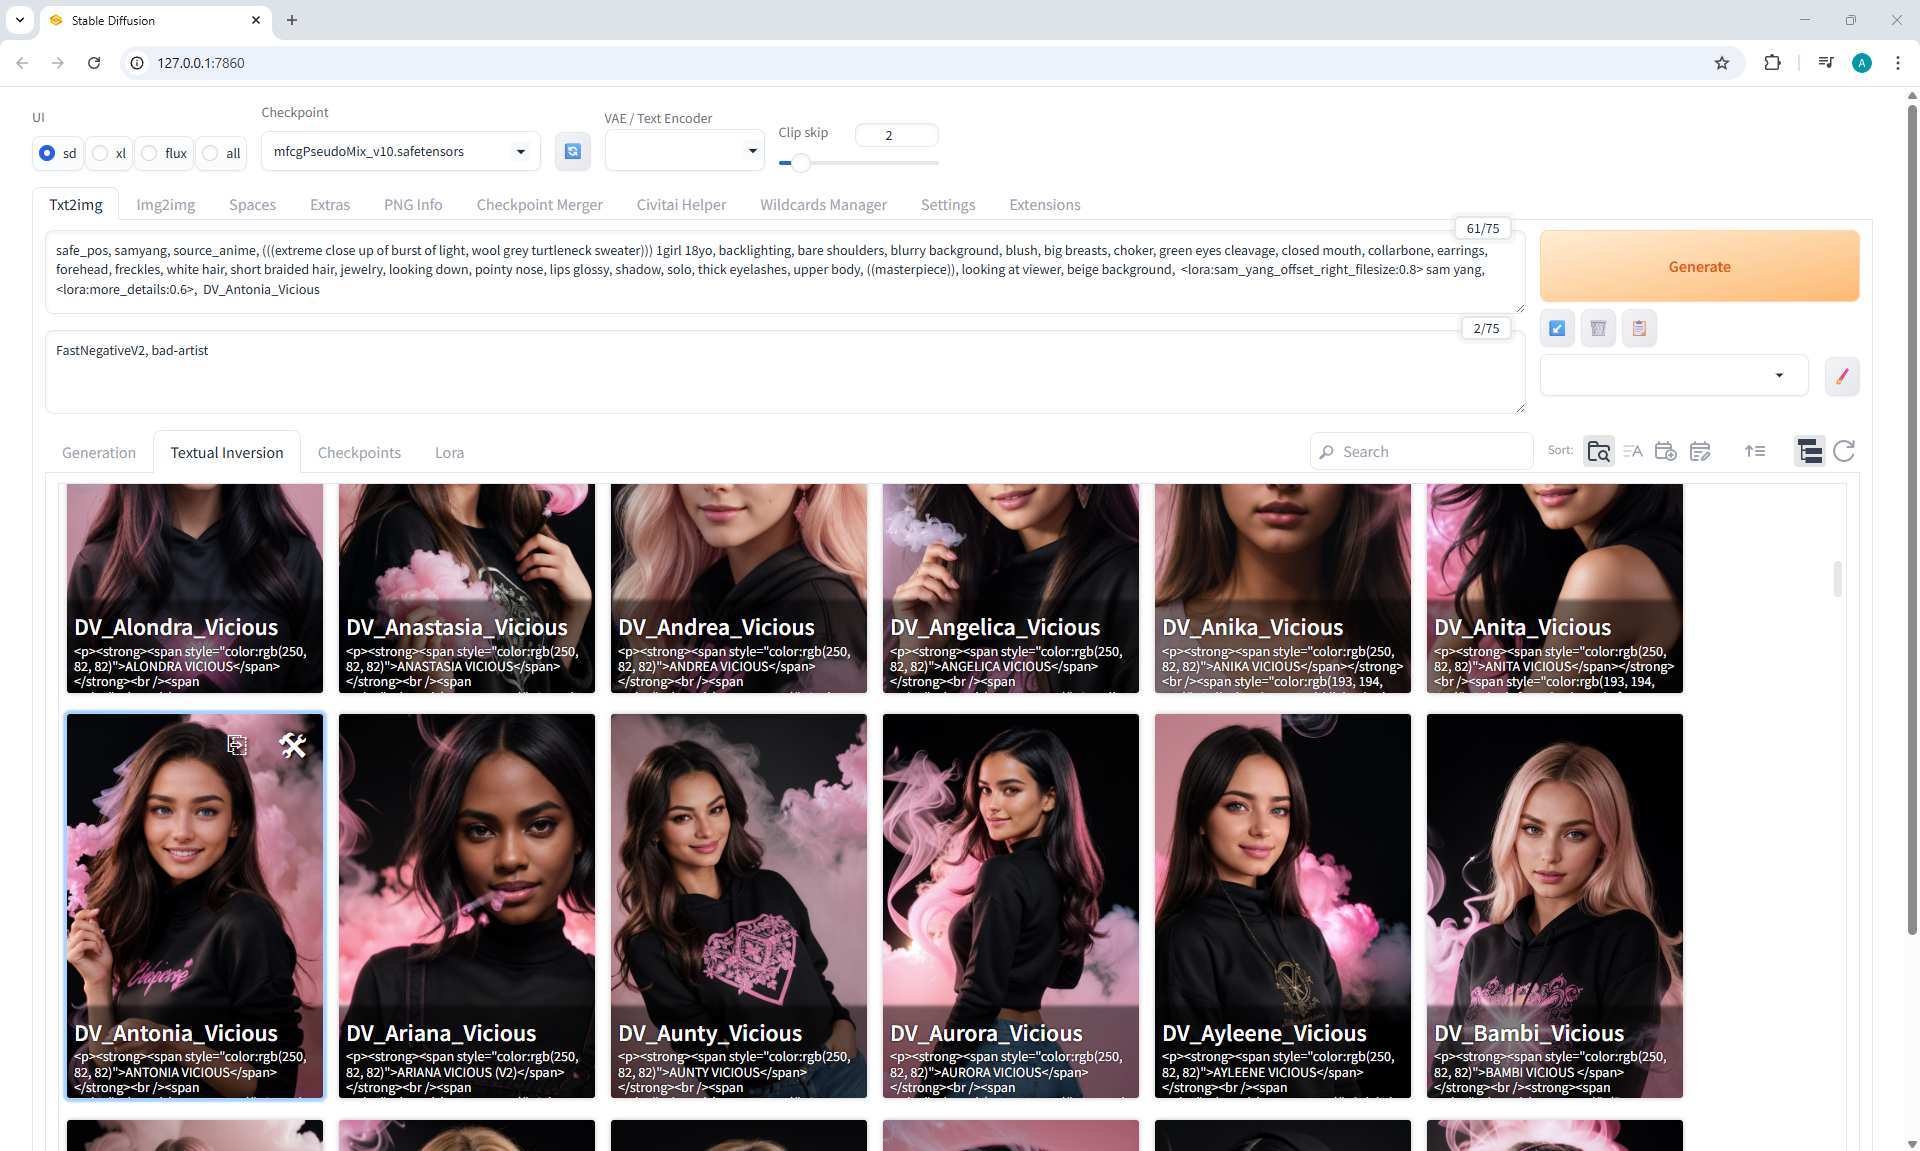Click tools icon on DV_Antonia_Vicious card
The image size is (1920, 1151).
pos(293,745)
